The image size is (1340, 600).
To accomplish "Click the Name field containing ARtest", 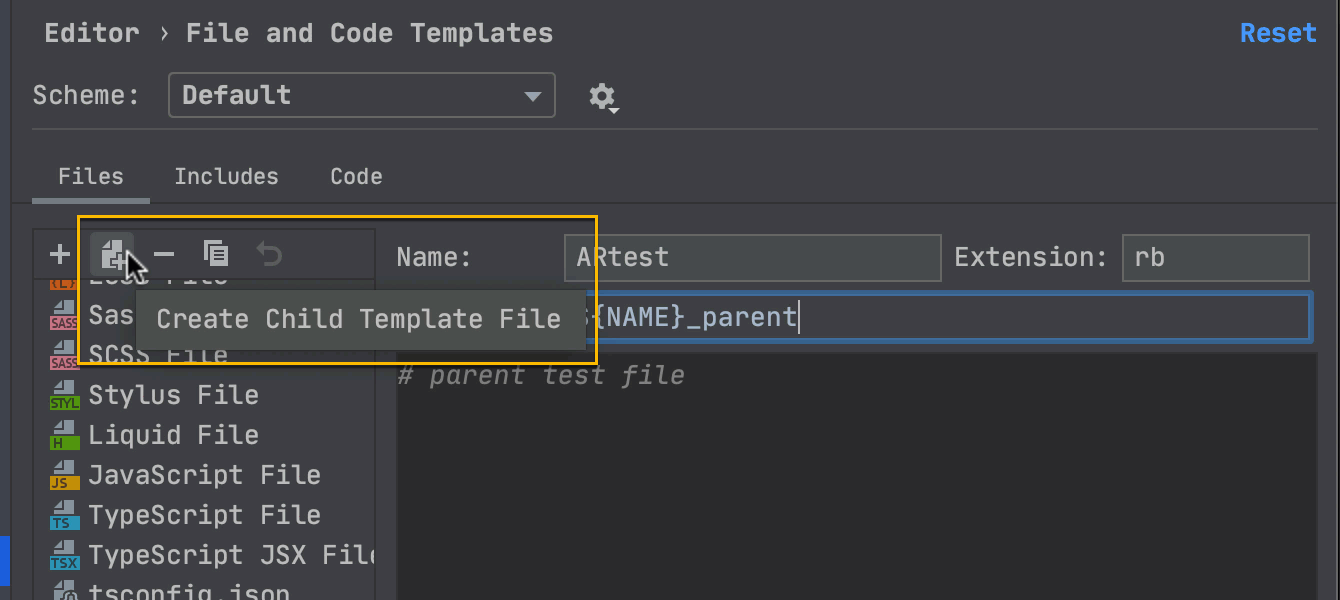I will (752, 258).
